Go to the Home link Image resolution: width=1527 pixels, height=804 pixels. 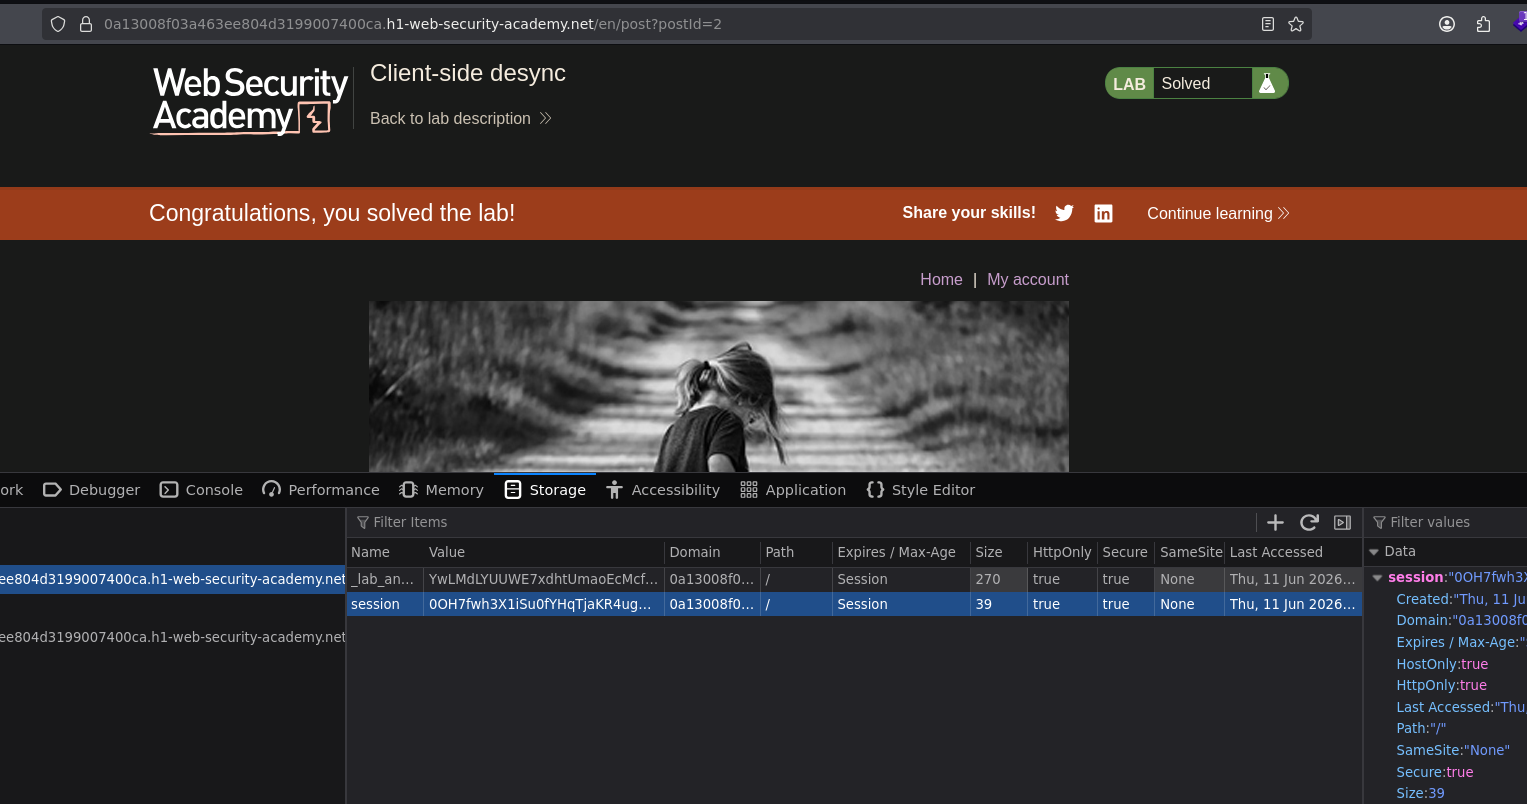(x=941, y=280)
